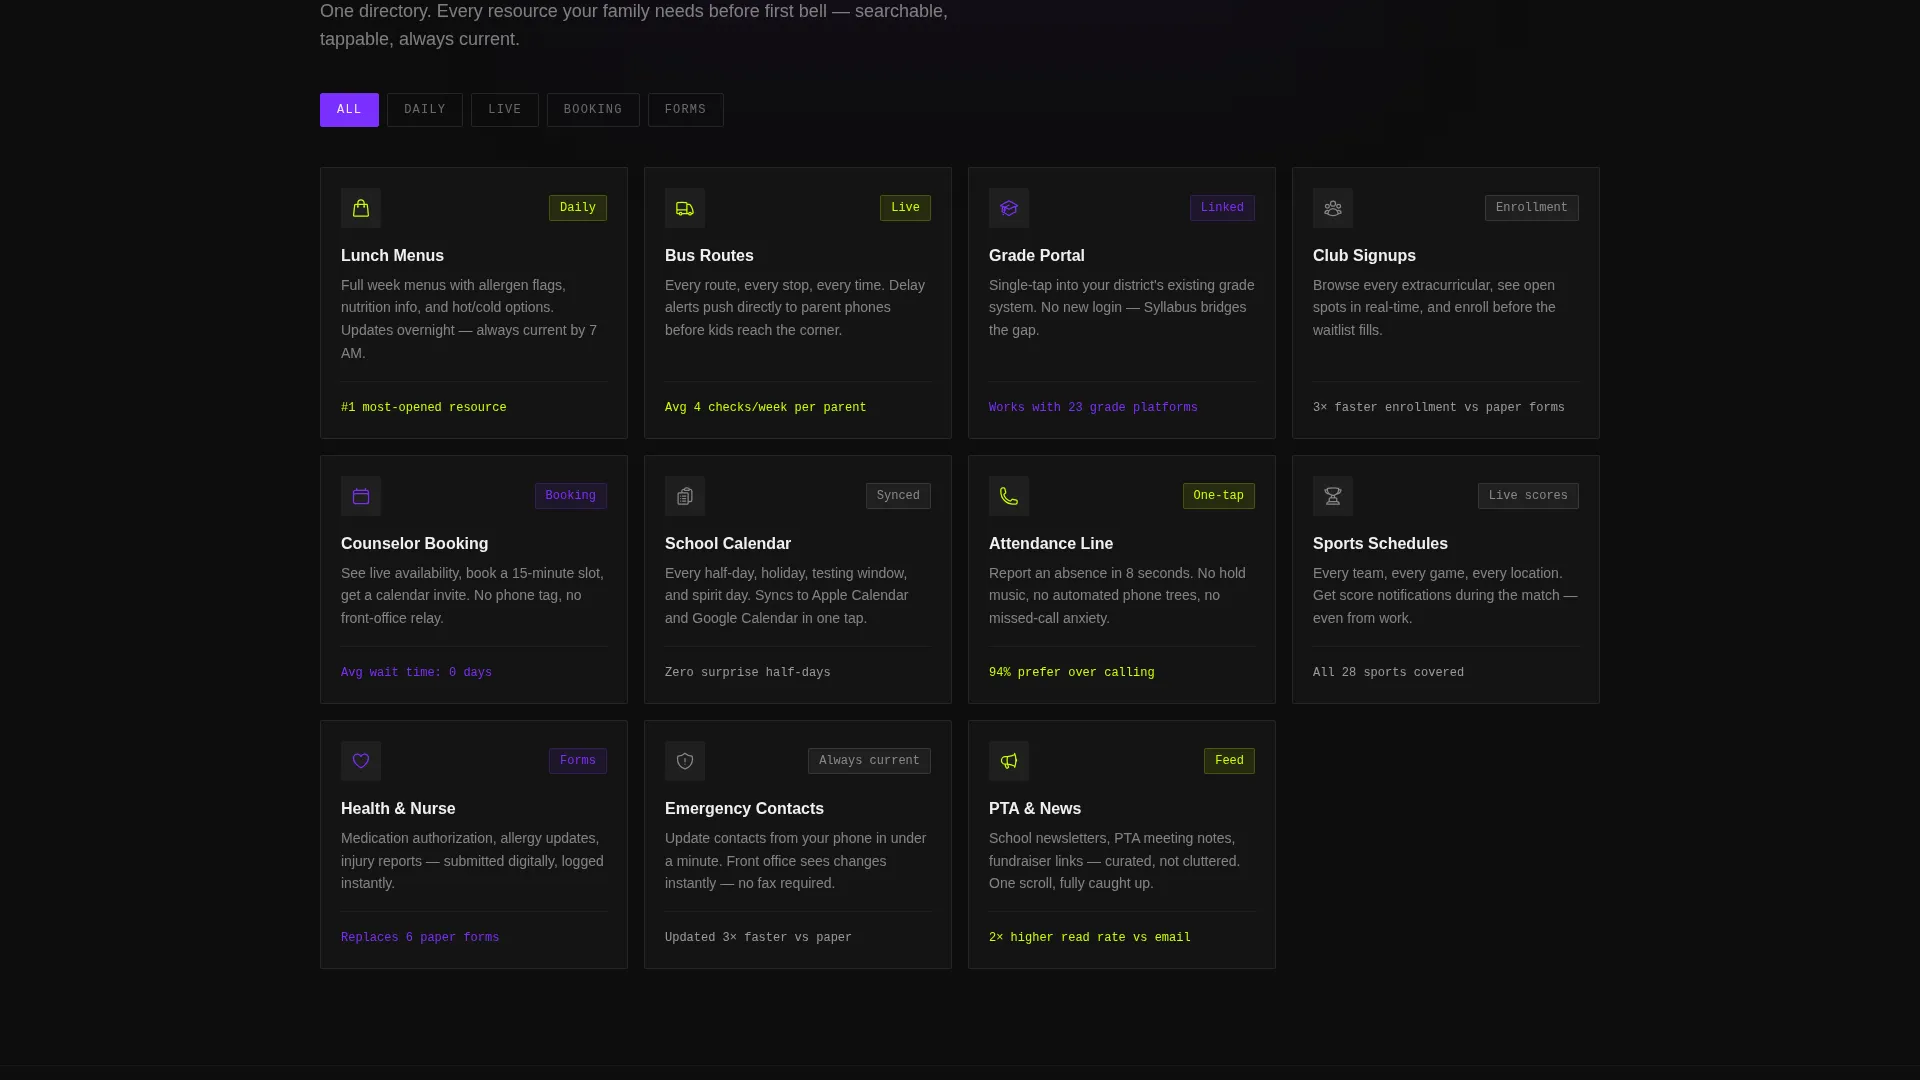
Task: Click the Lunch Menus bag icon
Action: (x=361, y=208)
